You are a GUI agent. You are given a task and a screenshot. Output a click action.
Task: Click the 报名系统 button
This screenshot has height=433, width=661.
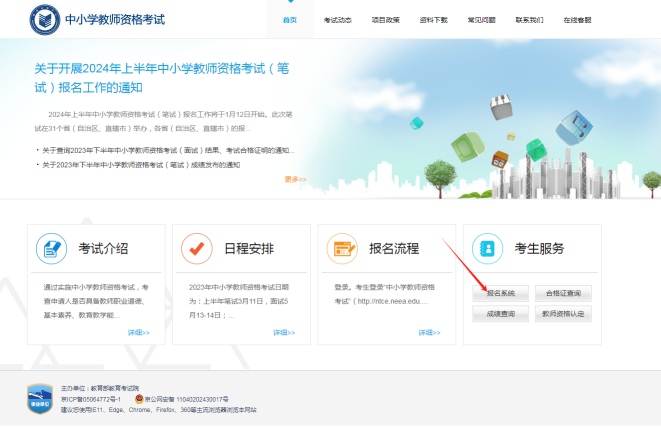[501, 293]
